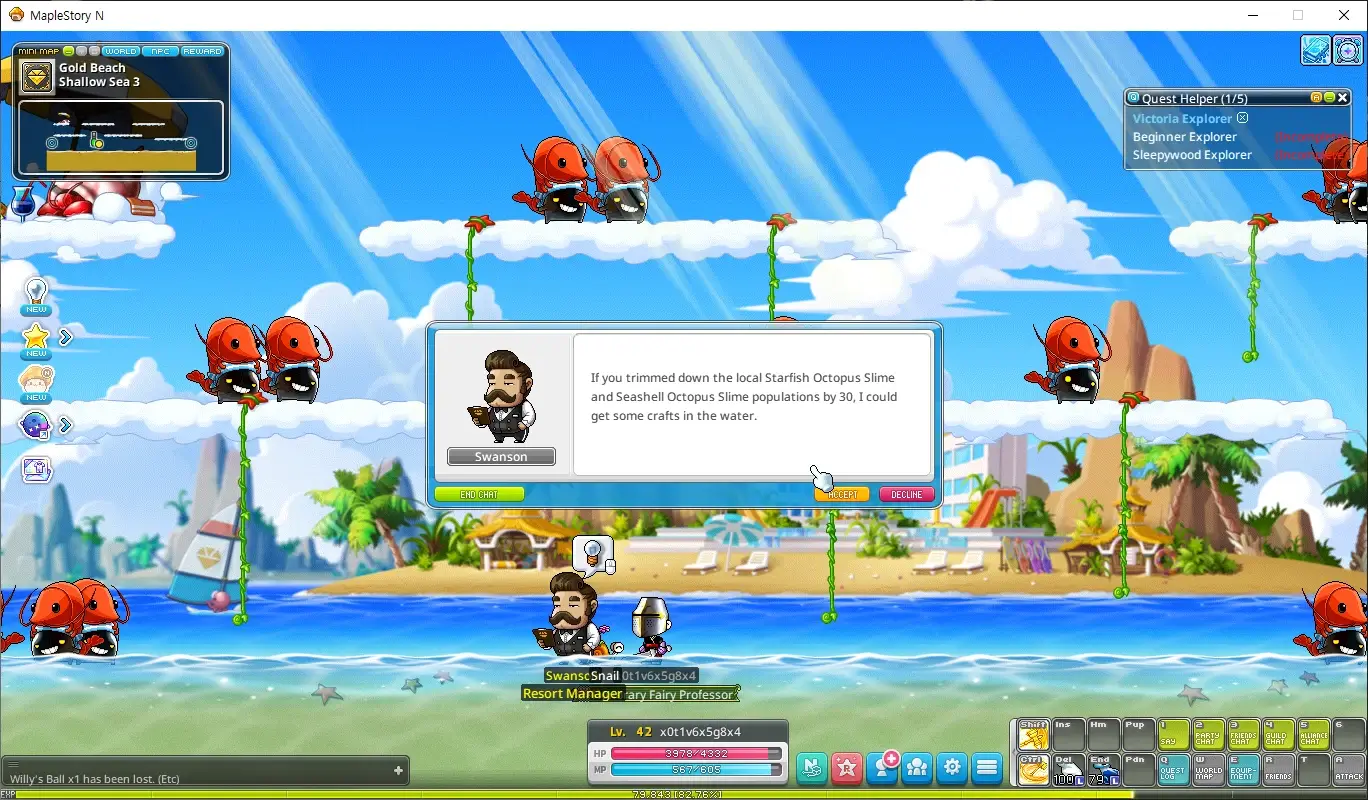Click the Willy's Ball lost chat message

coord(95,779)
